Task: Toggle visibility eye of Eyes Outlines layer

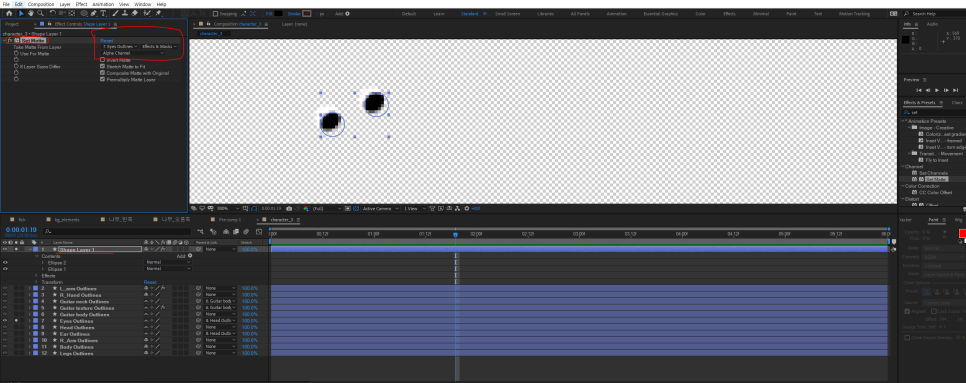Action: point(5,321)
